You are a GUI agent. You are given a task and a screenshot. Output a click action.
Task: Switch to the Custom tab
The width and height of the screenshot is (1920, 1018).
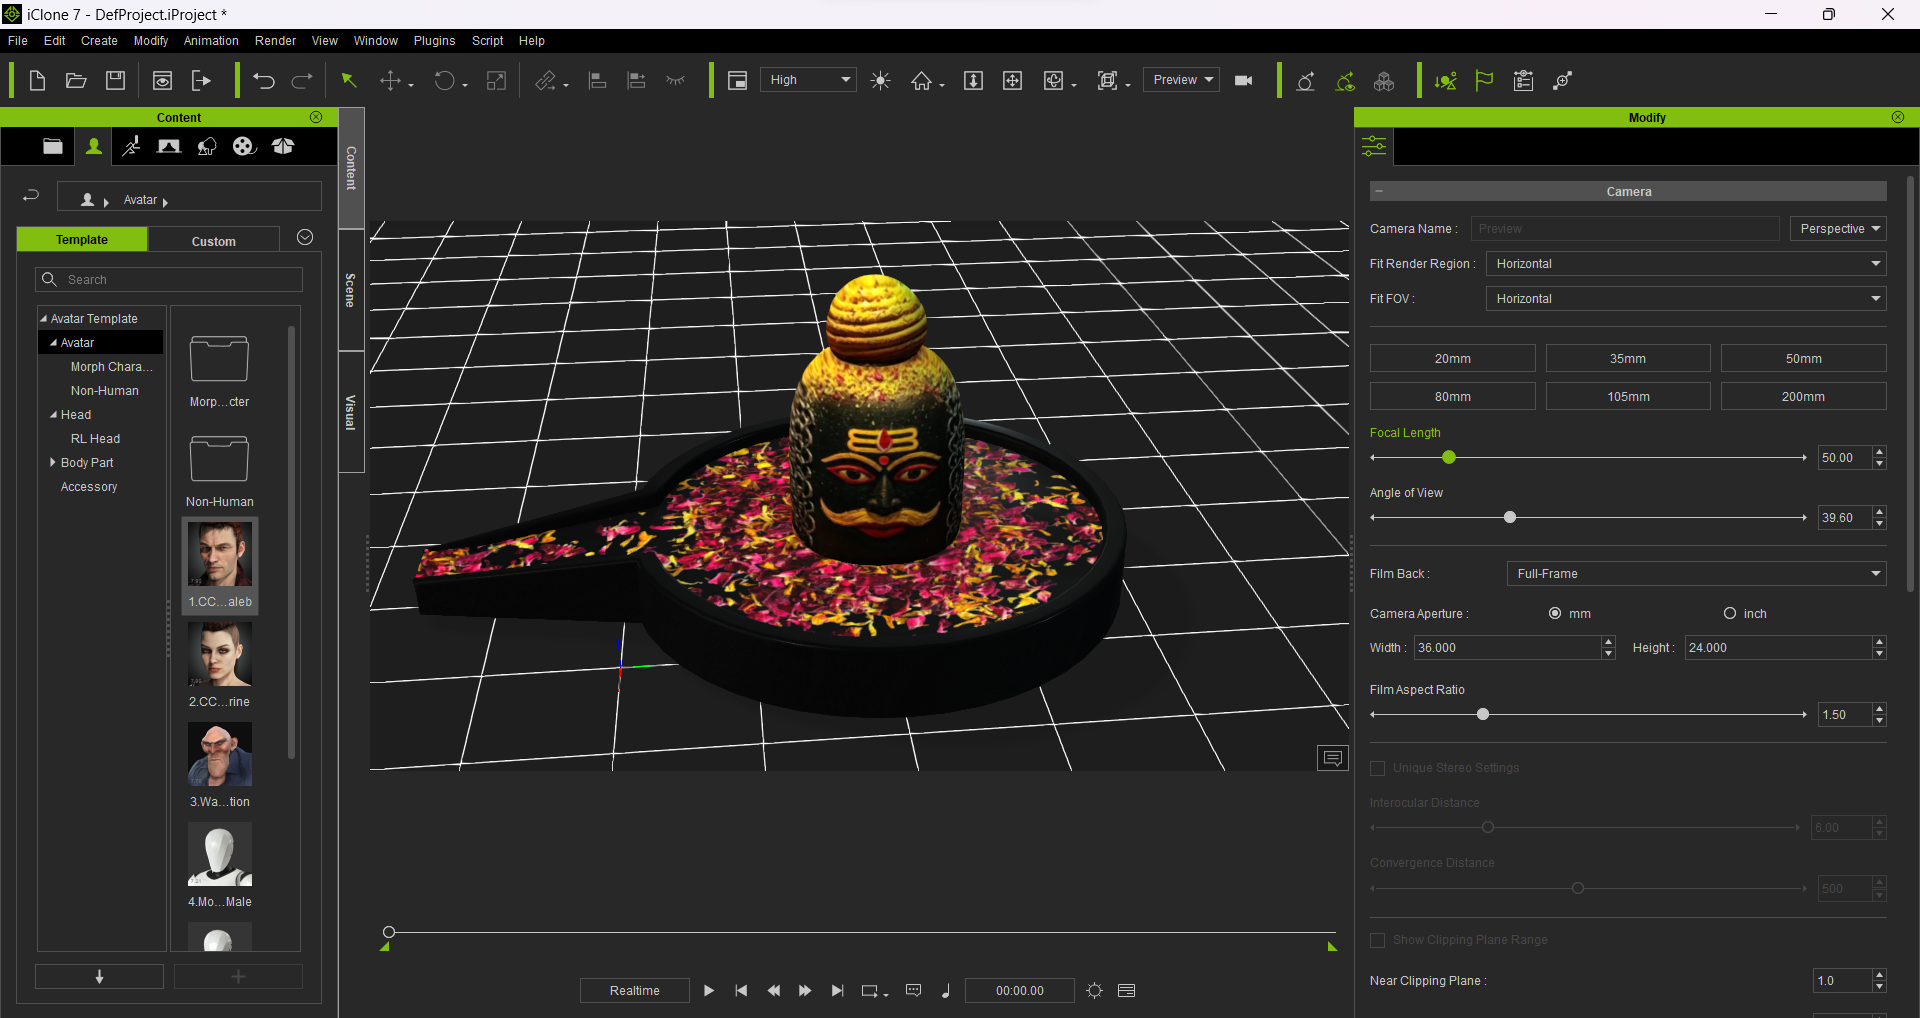214,241
